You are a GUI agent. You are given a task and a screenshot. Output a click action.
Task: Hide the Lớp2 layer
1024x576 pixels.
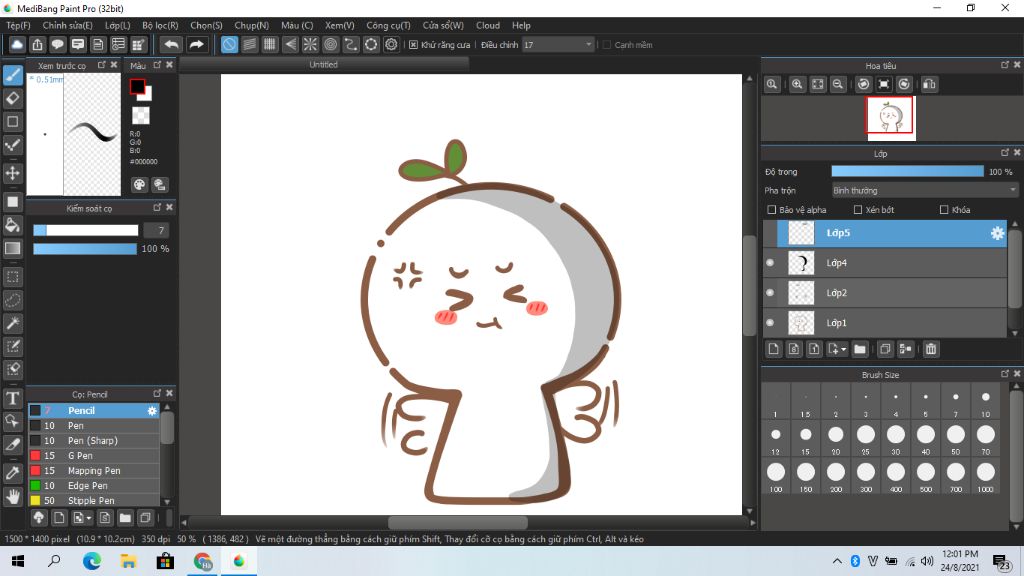click(x=770, y=293)
